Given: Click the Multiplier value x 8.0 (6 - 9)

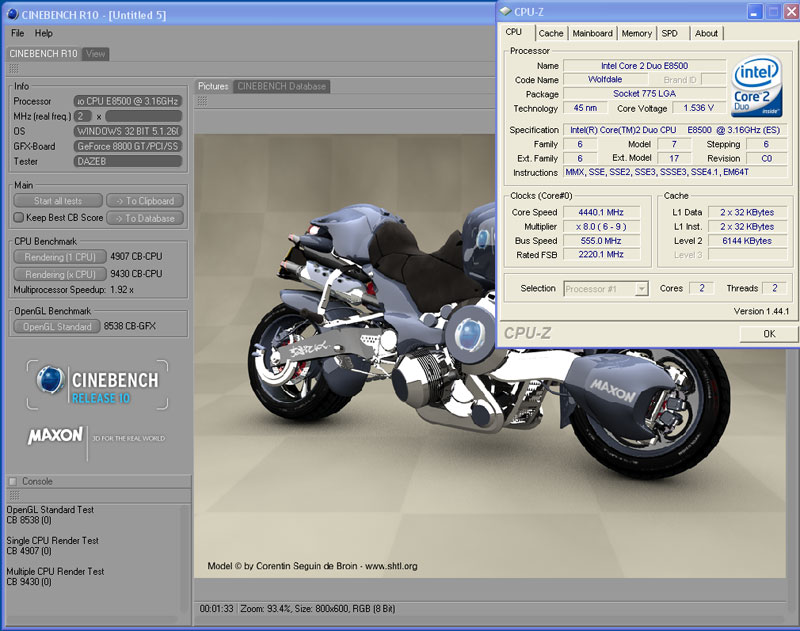Looking at the screenshot, I should pyautogui.click(x=601, y=226).
